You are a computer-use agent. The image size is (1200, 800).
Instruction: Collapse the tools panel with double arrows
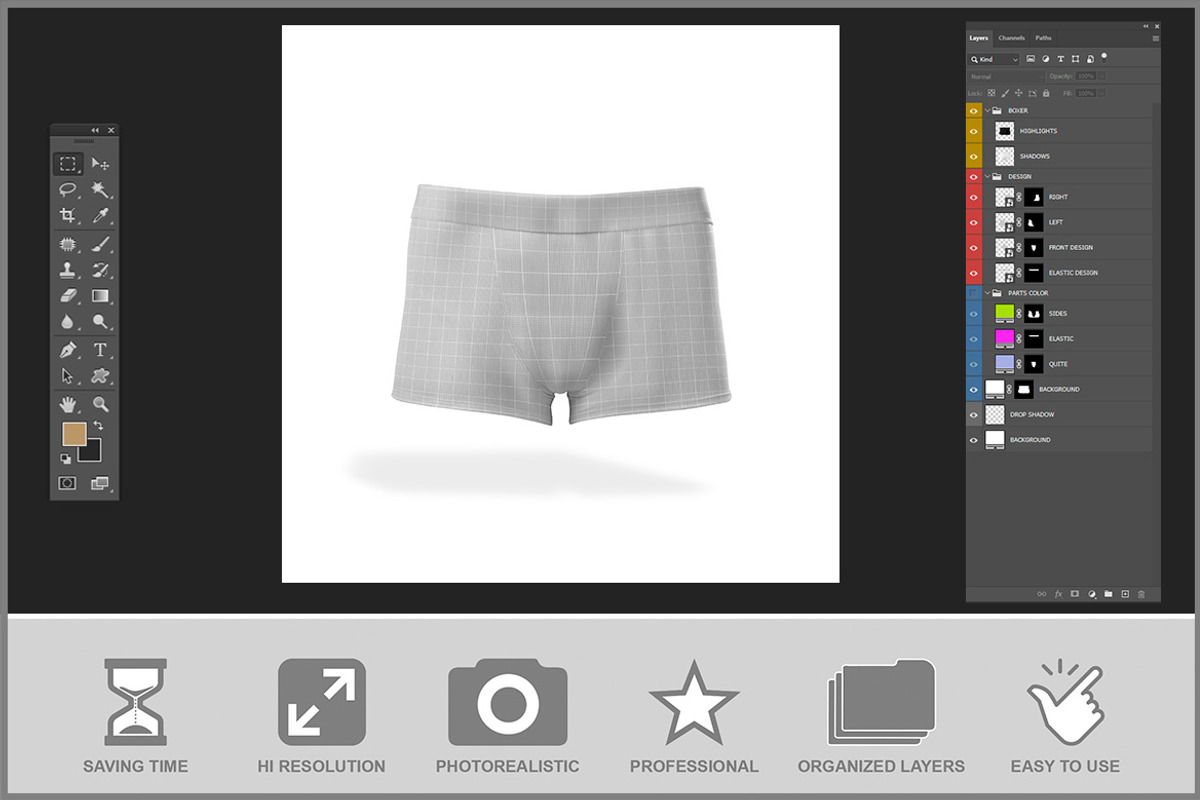(95, 130)
